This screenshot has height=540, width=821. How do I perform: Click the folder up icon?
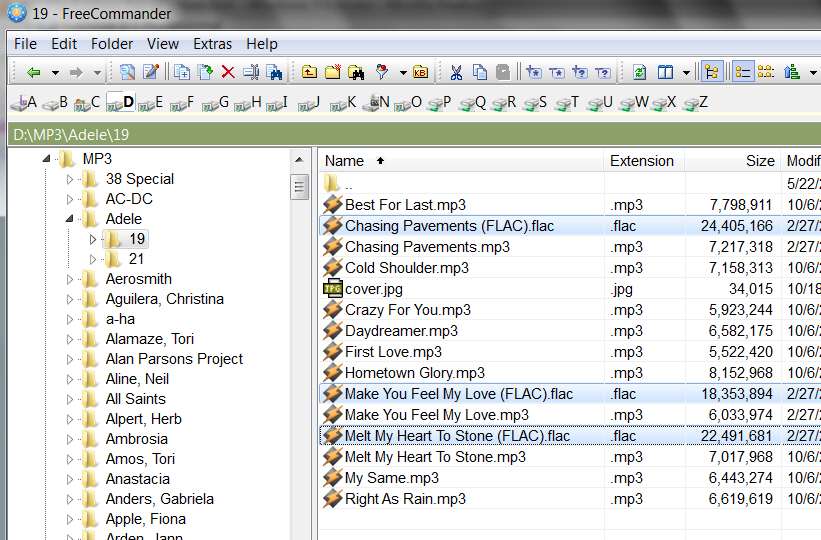click(309, 72)
